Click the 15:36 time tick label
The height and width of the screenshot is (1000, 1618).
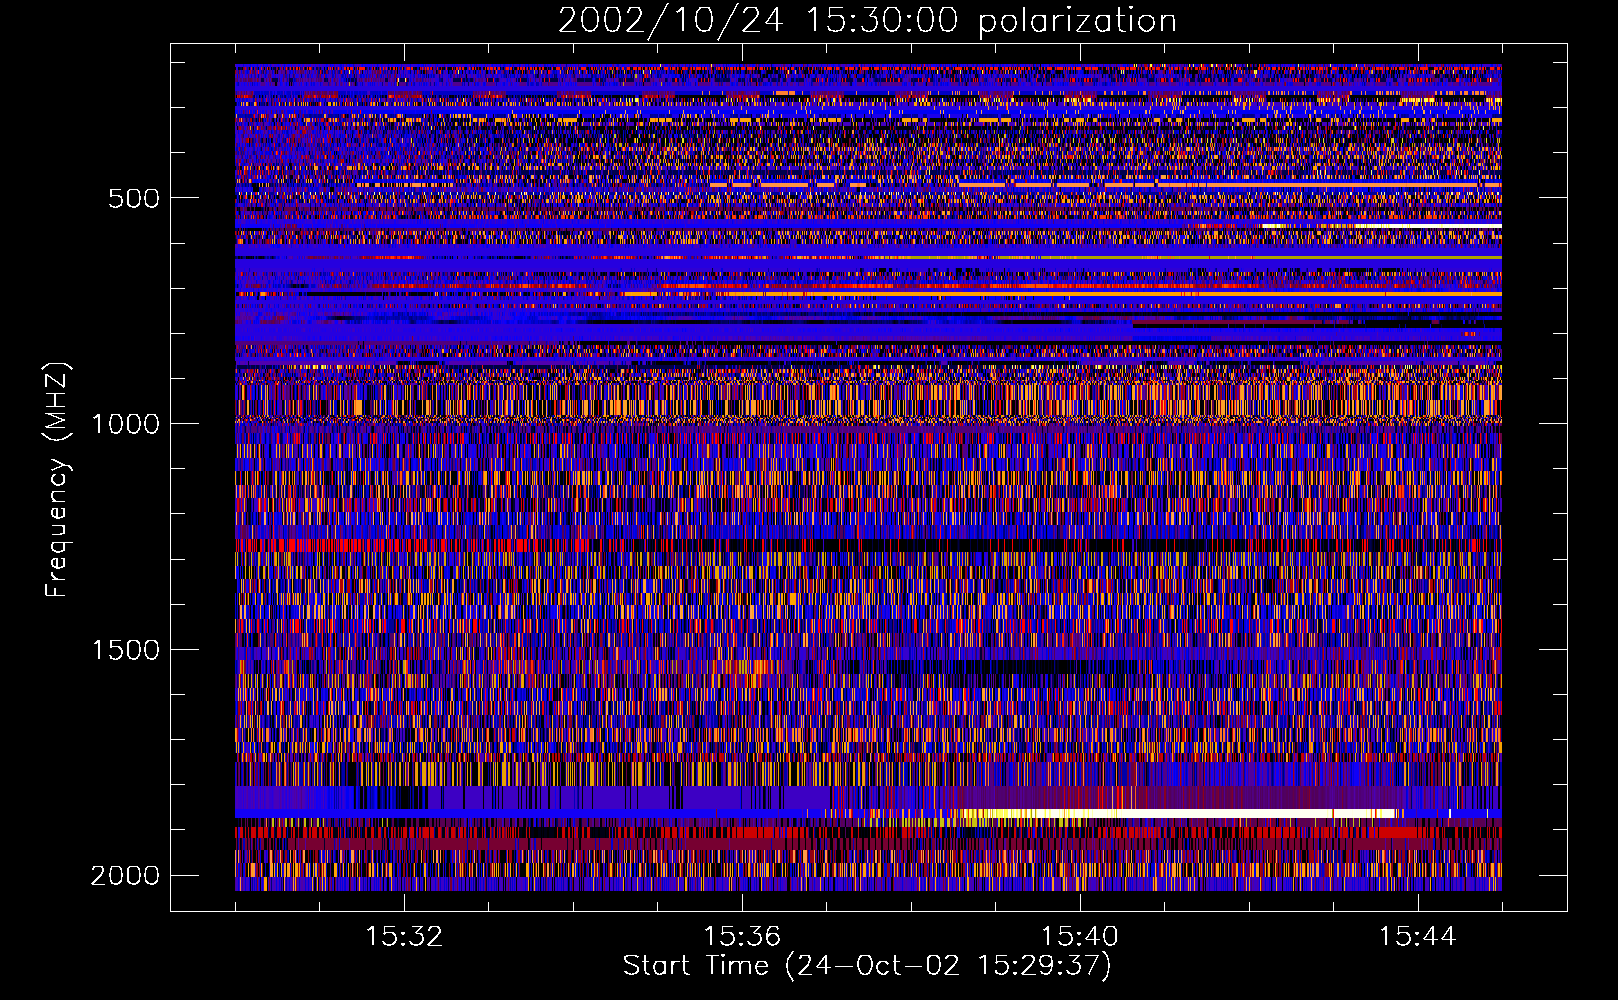[x=742, y=937]
